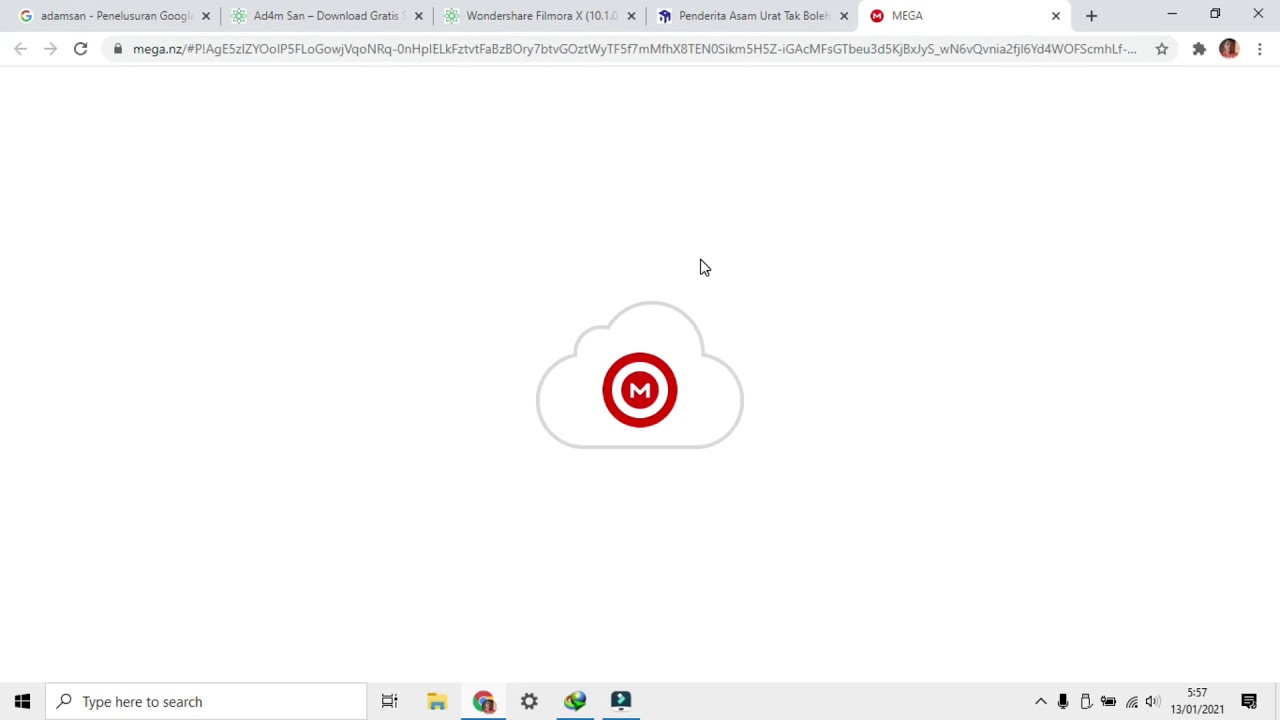Open Settings gear from the taskbar
The width and height of the screenshot is (1280, 720).
click(x=529, y=701)
